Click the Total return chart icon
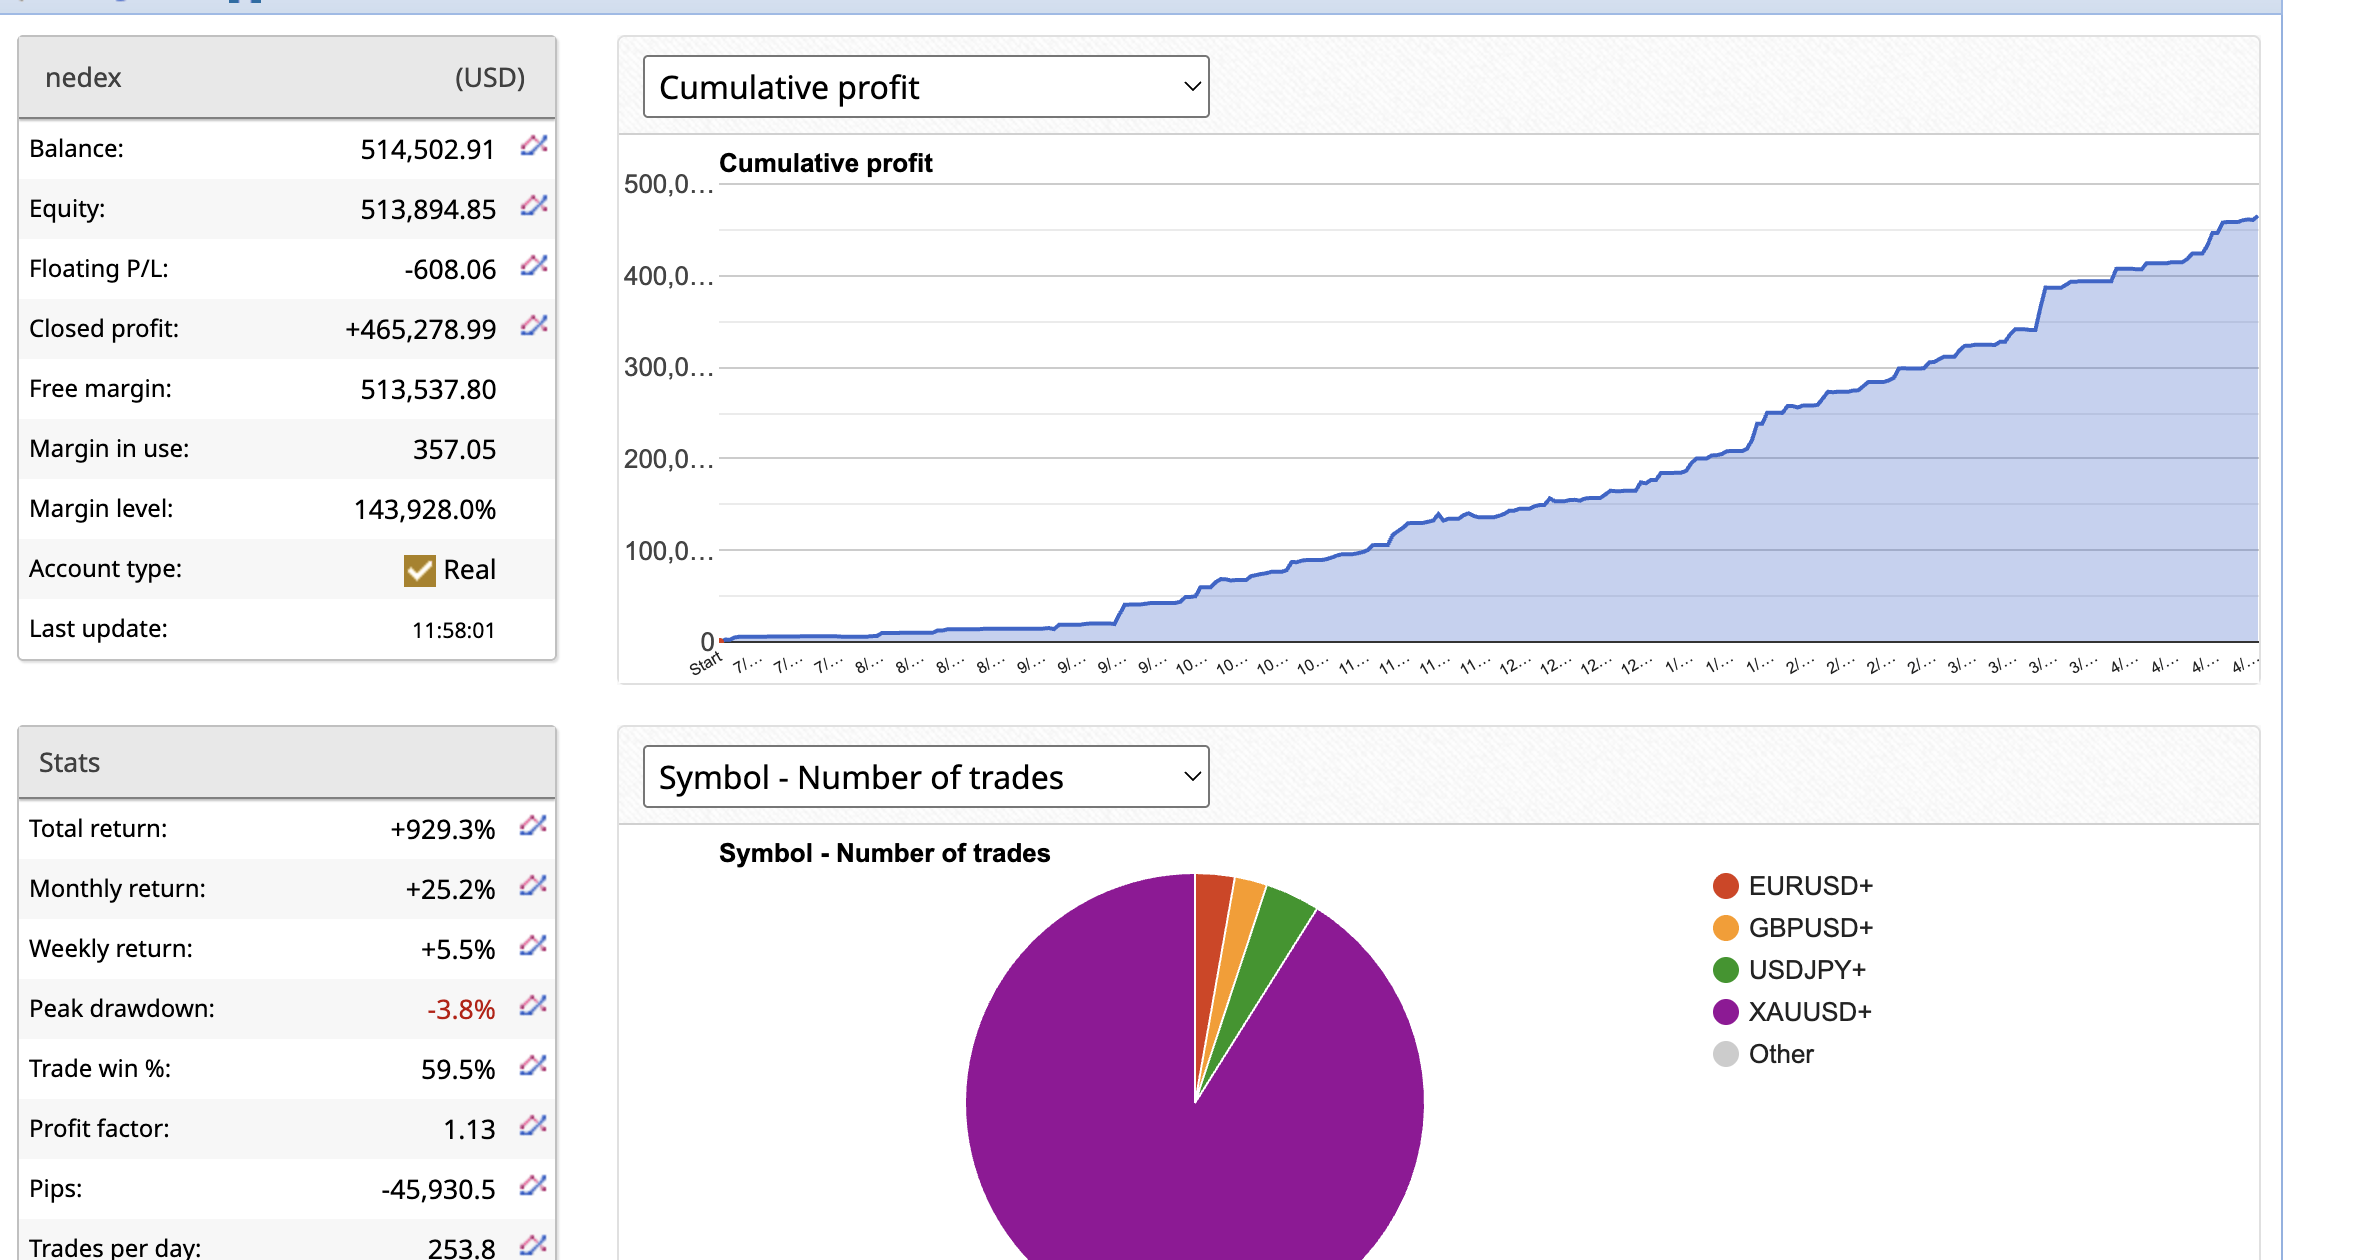This screenshot has width=2358, height=1260. (x=533, y=827)
